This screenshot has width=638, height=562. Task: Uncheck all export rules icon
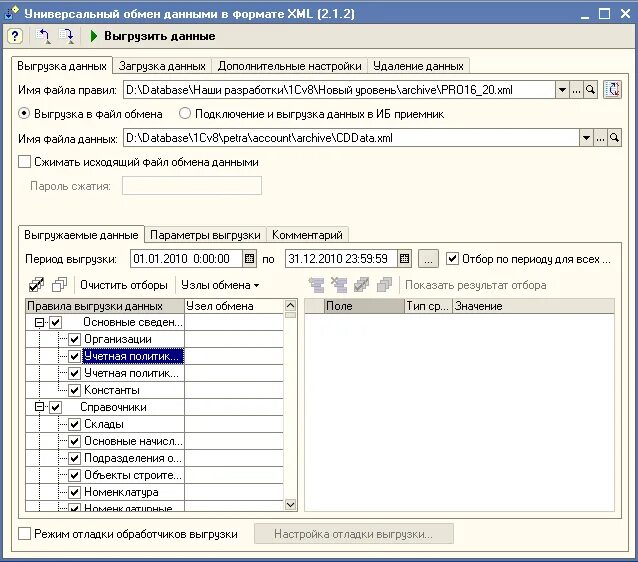(x=59, y=285)
